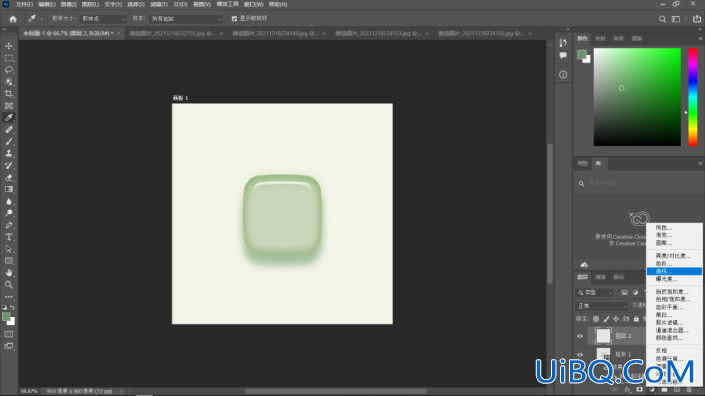Click the Home icon in options bar
The height and width of the screenshot is (396, 705).
coord(13,19)
